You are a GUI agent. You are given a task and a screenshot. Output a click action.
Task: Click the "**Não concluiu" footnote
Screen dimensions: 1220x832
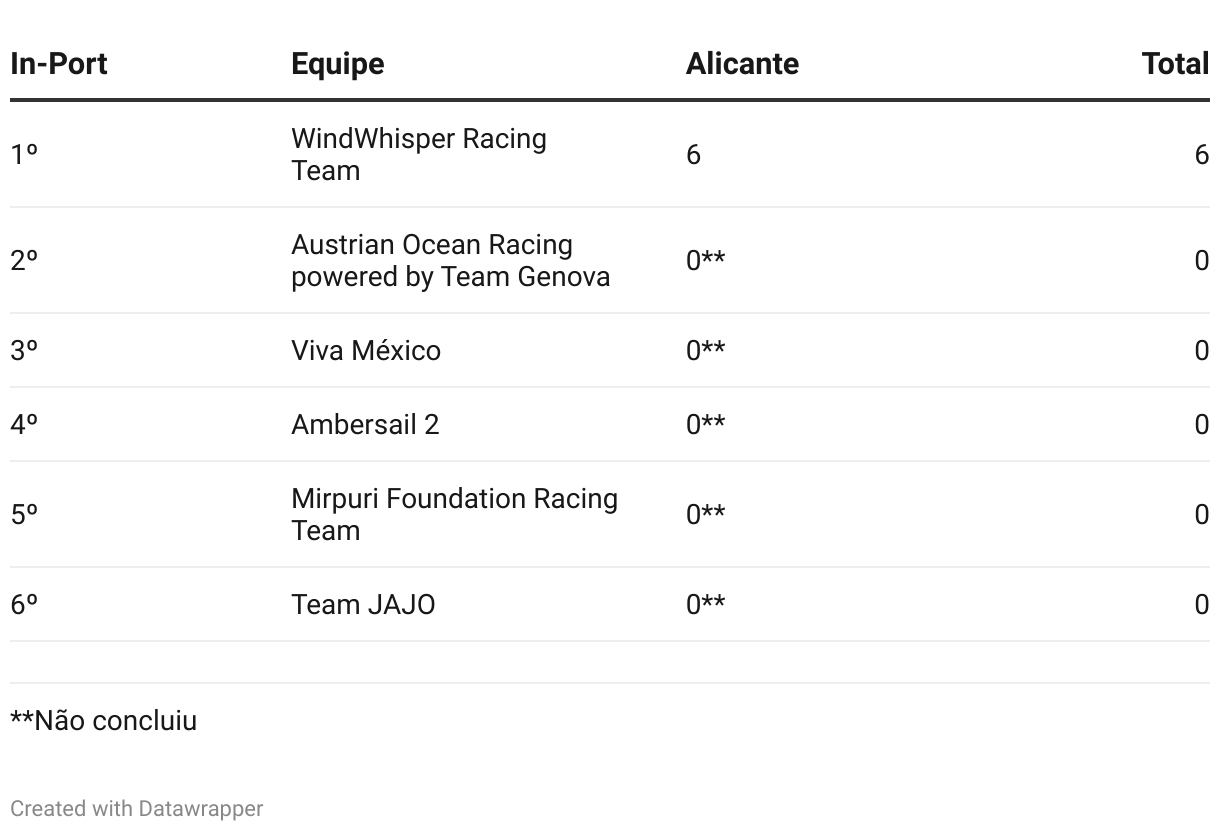103,721
